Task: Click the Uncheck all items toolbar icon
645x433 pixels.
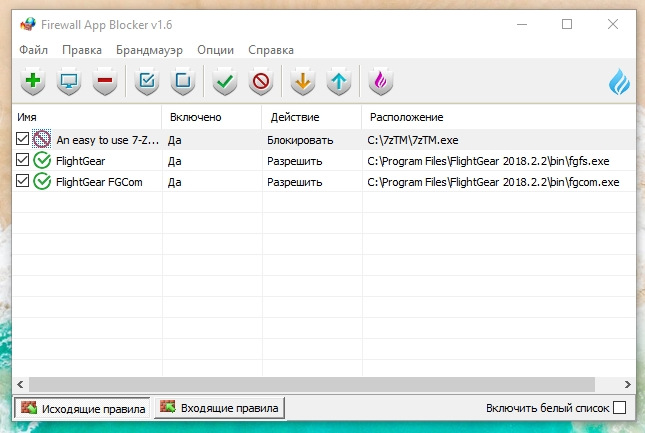Action: tap(183, 81)
